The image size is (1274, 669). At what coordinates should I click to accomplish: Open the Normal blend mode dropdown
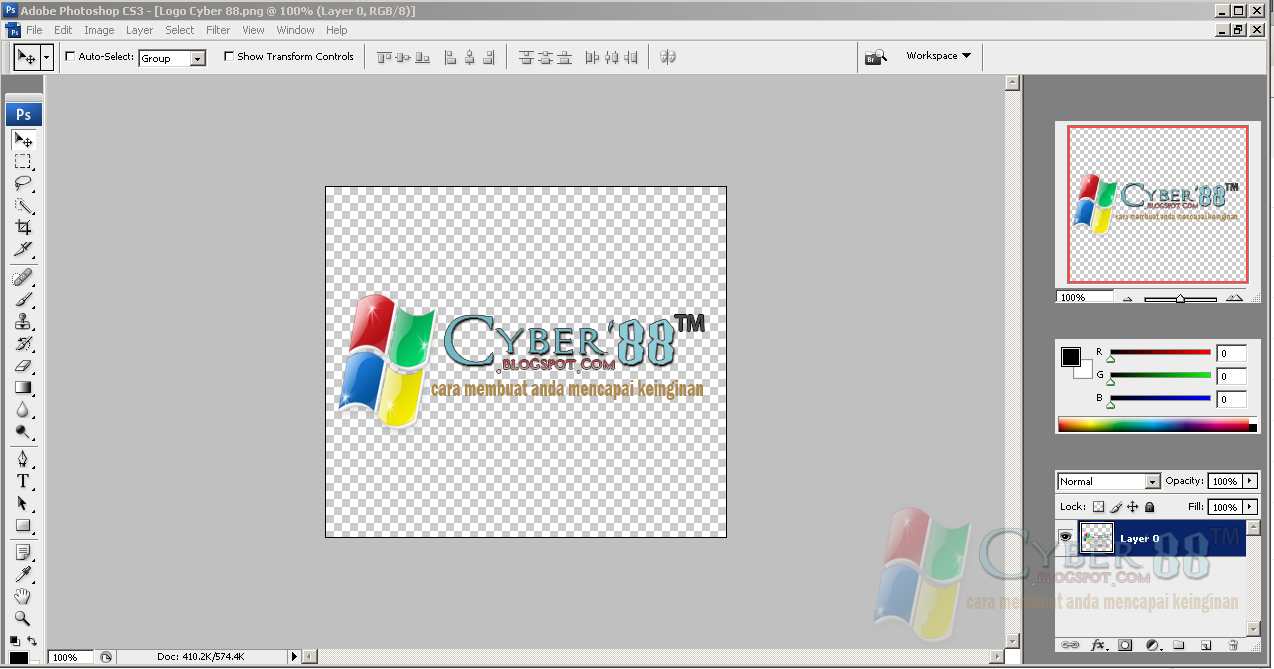coord(1109,481)
